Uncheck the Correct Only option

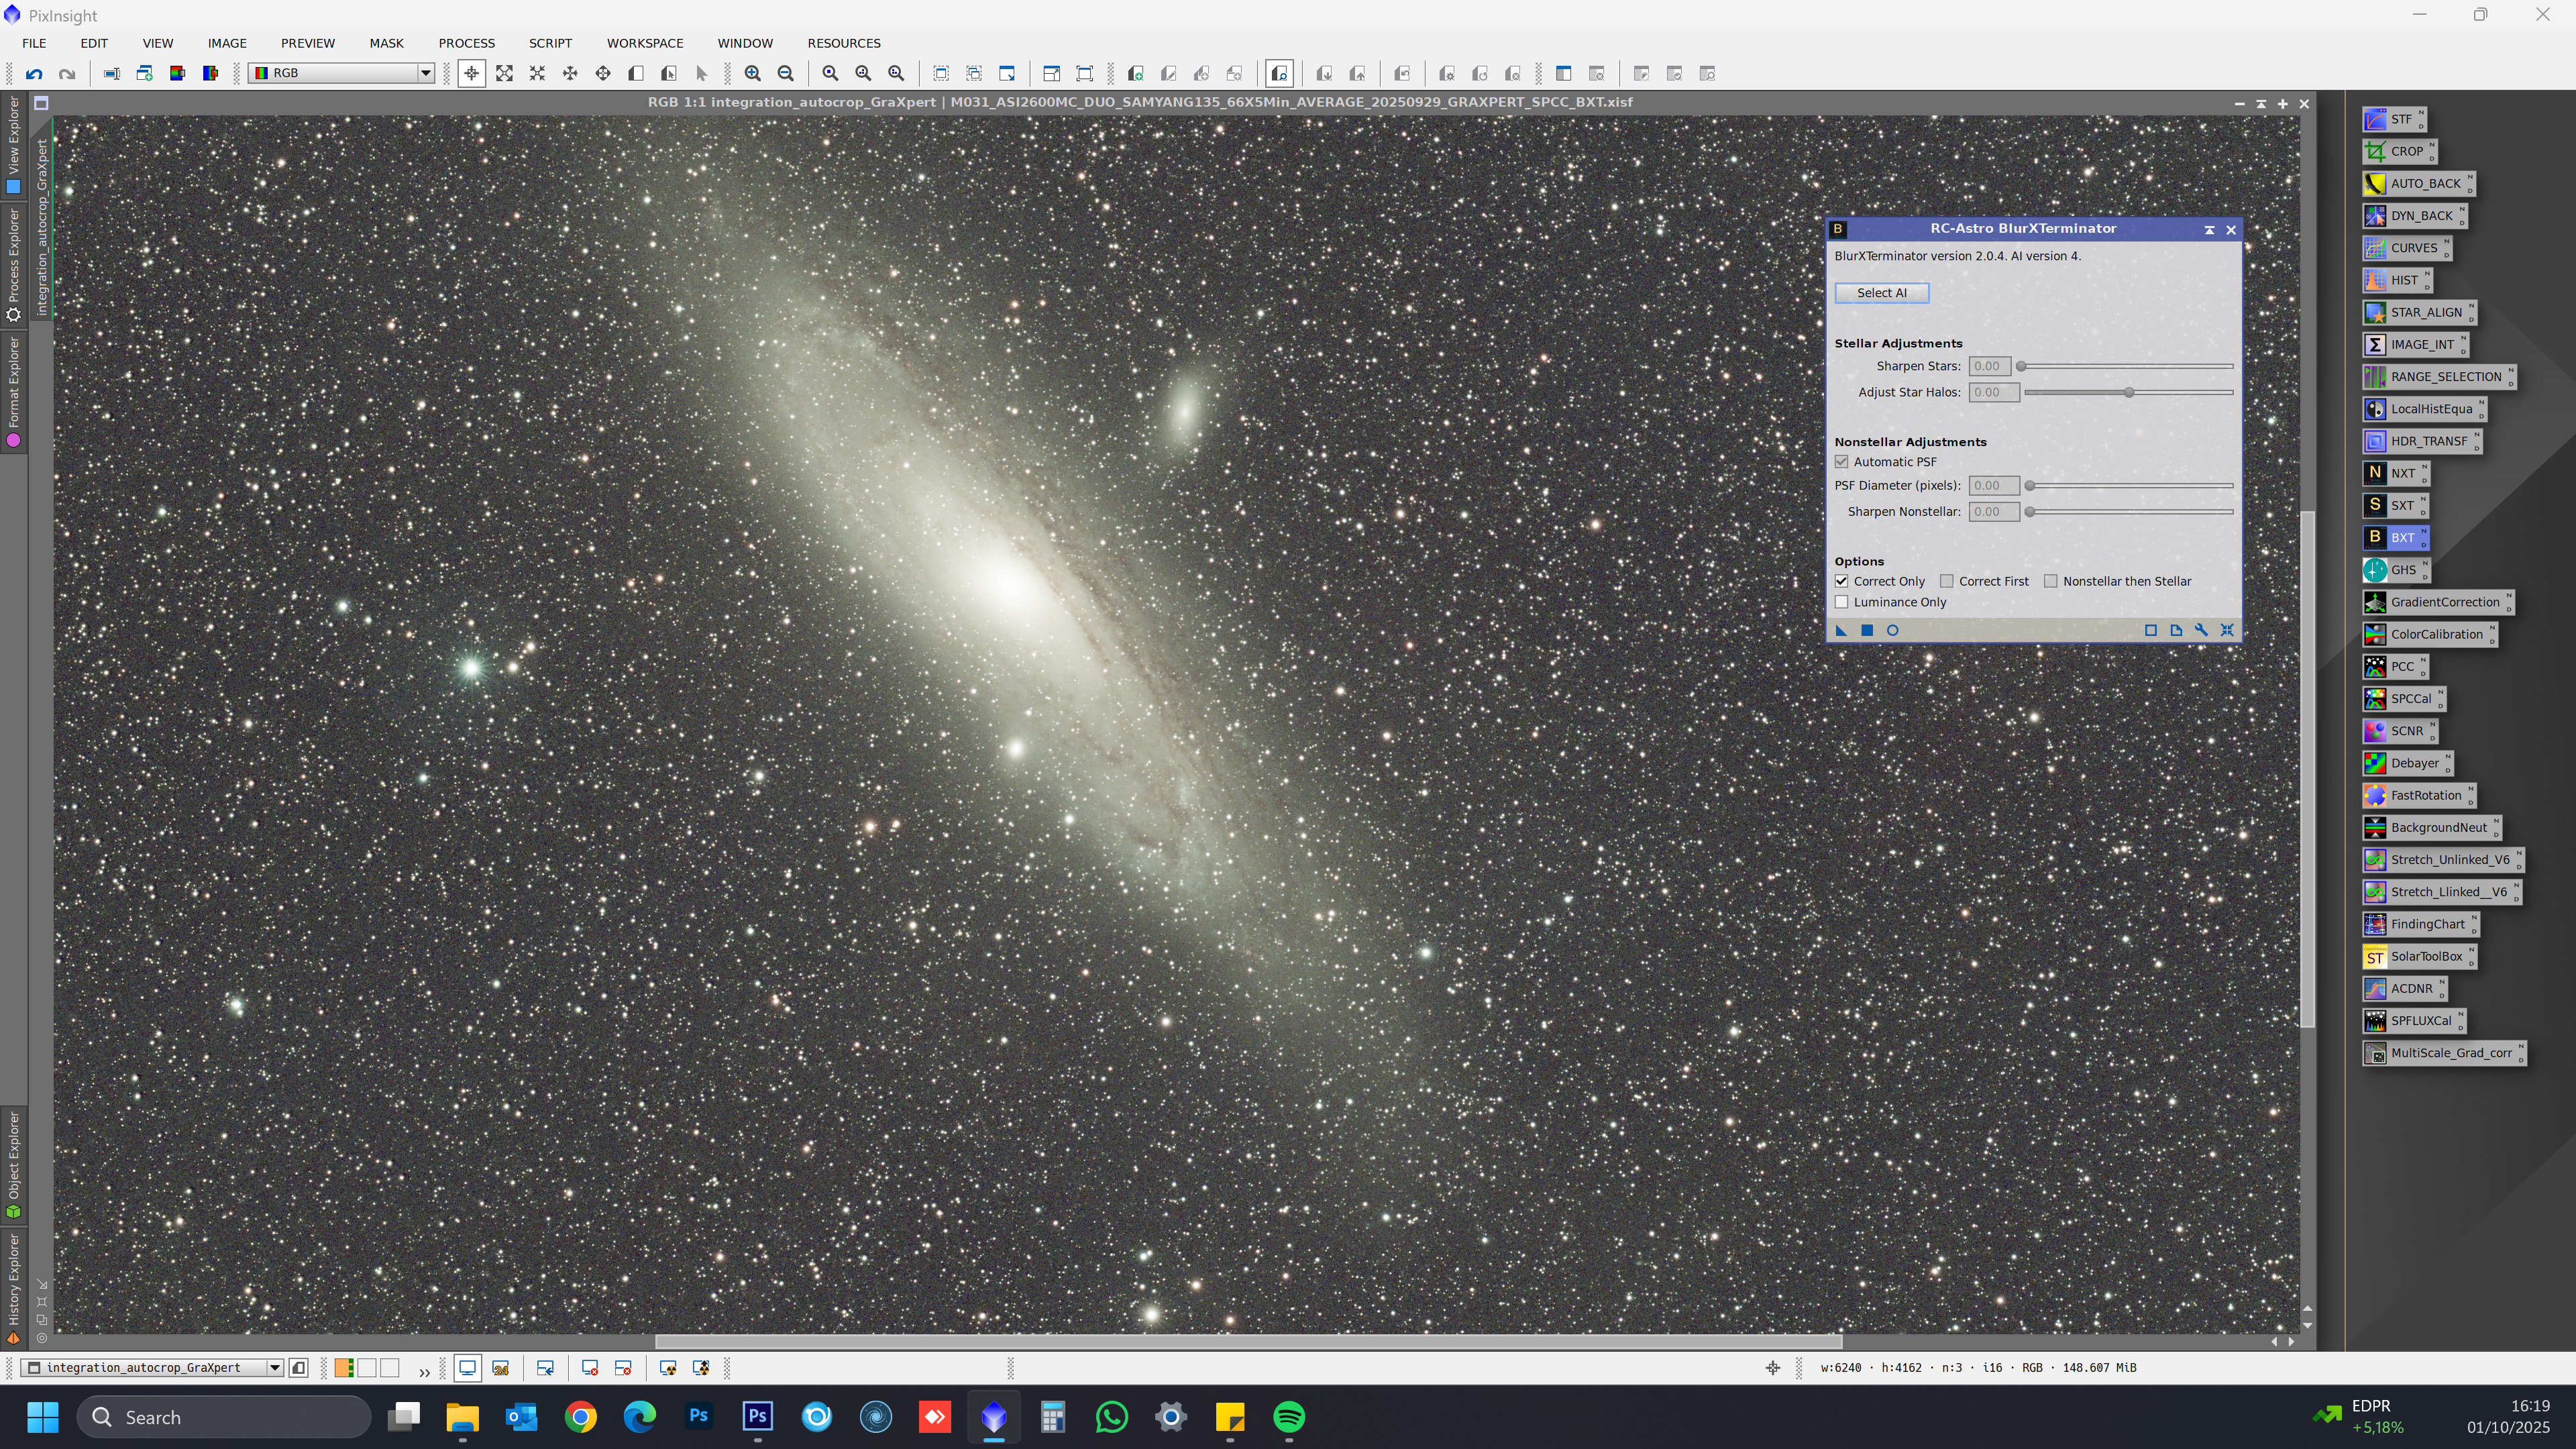pos(1842,581)
